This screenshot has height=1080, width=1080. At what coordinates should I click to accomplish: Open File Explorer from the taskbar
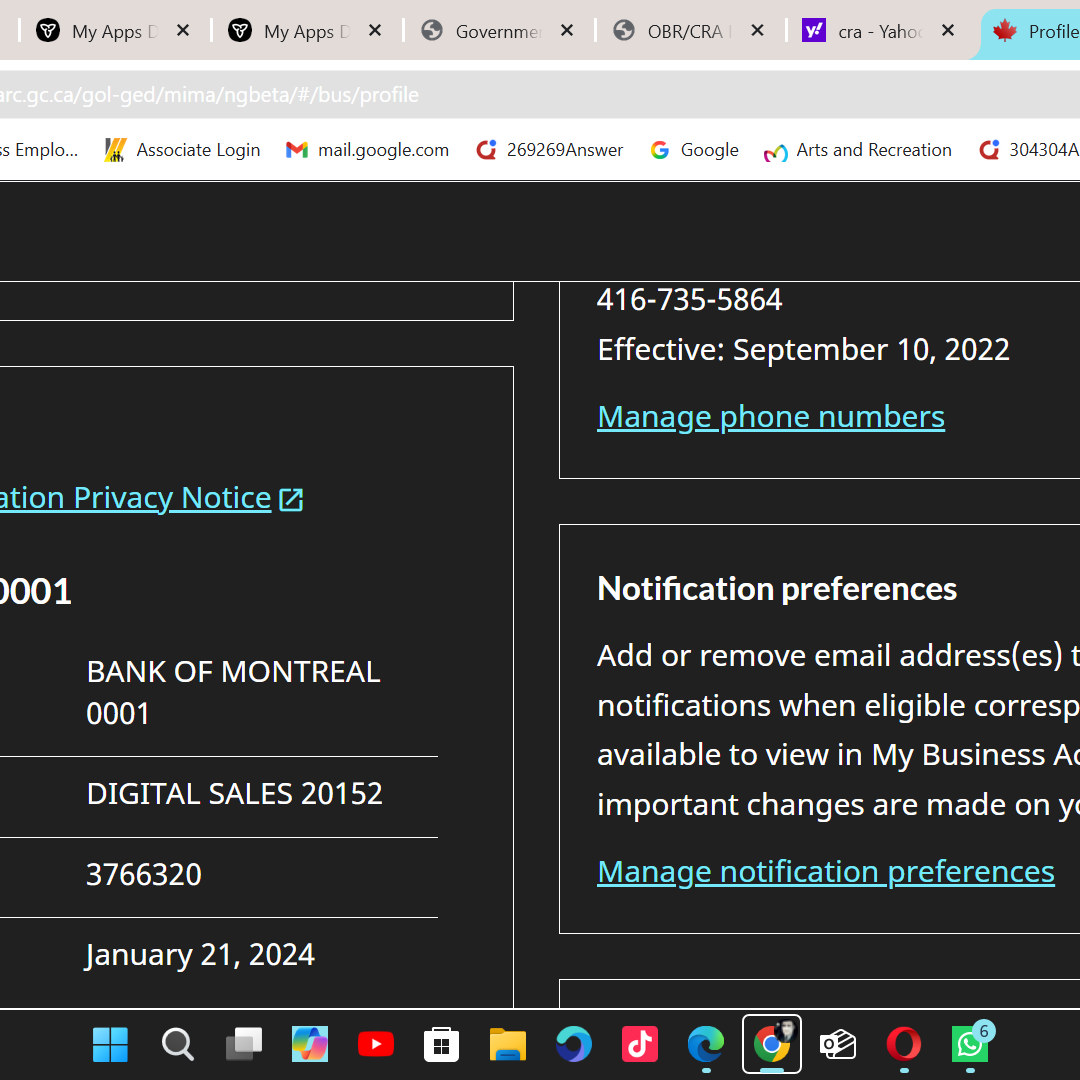507,1045
